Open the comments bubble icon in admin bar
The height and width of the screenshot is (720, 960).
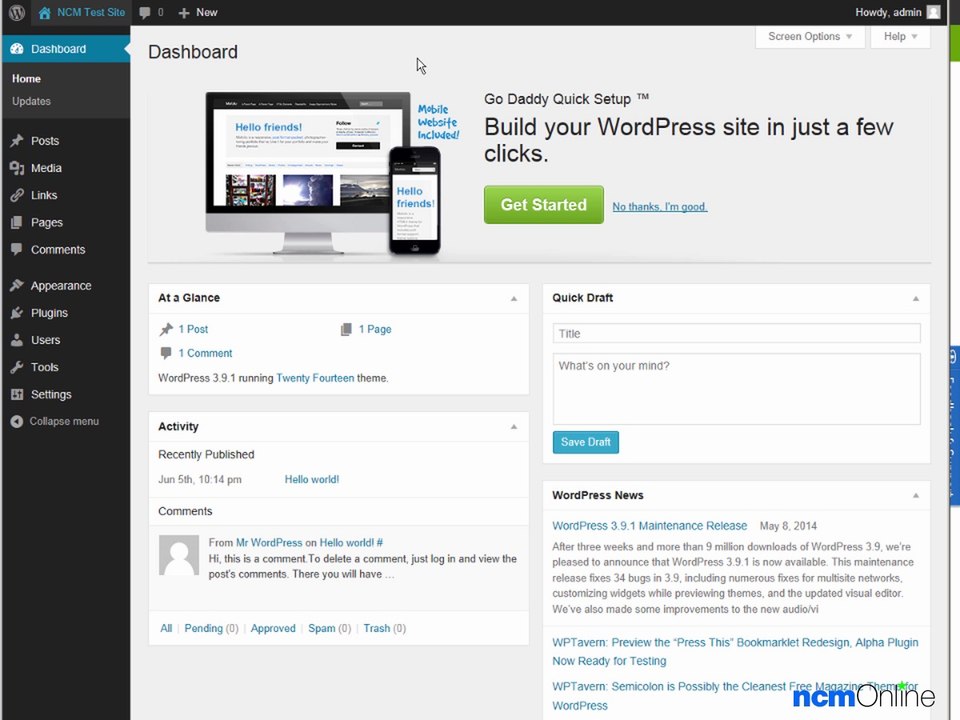pos(144,13)
